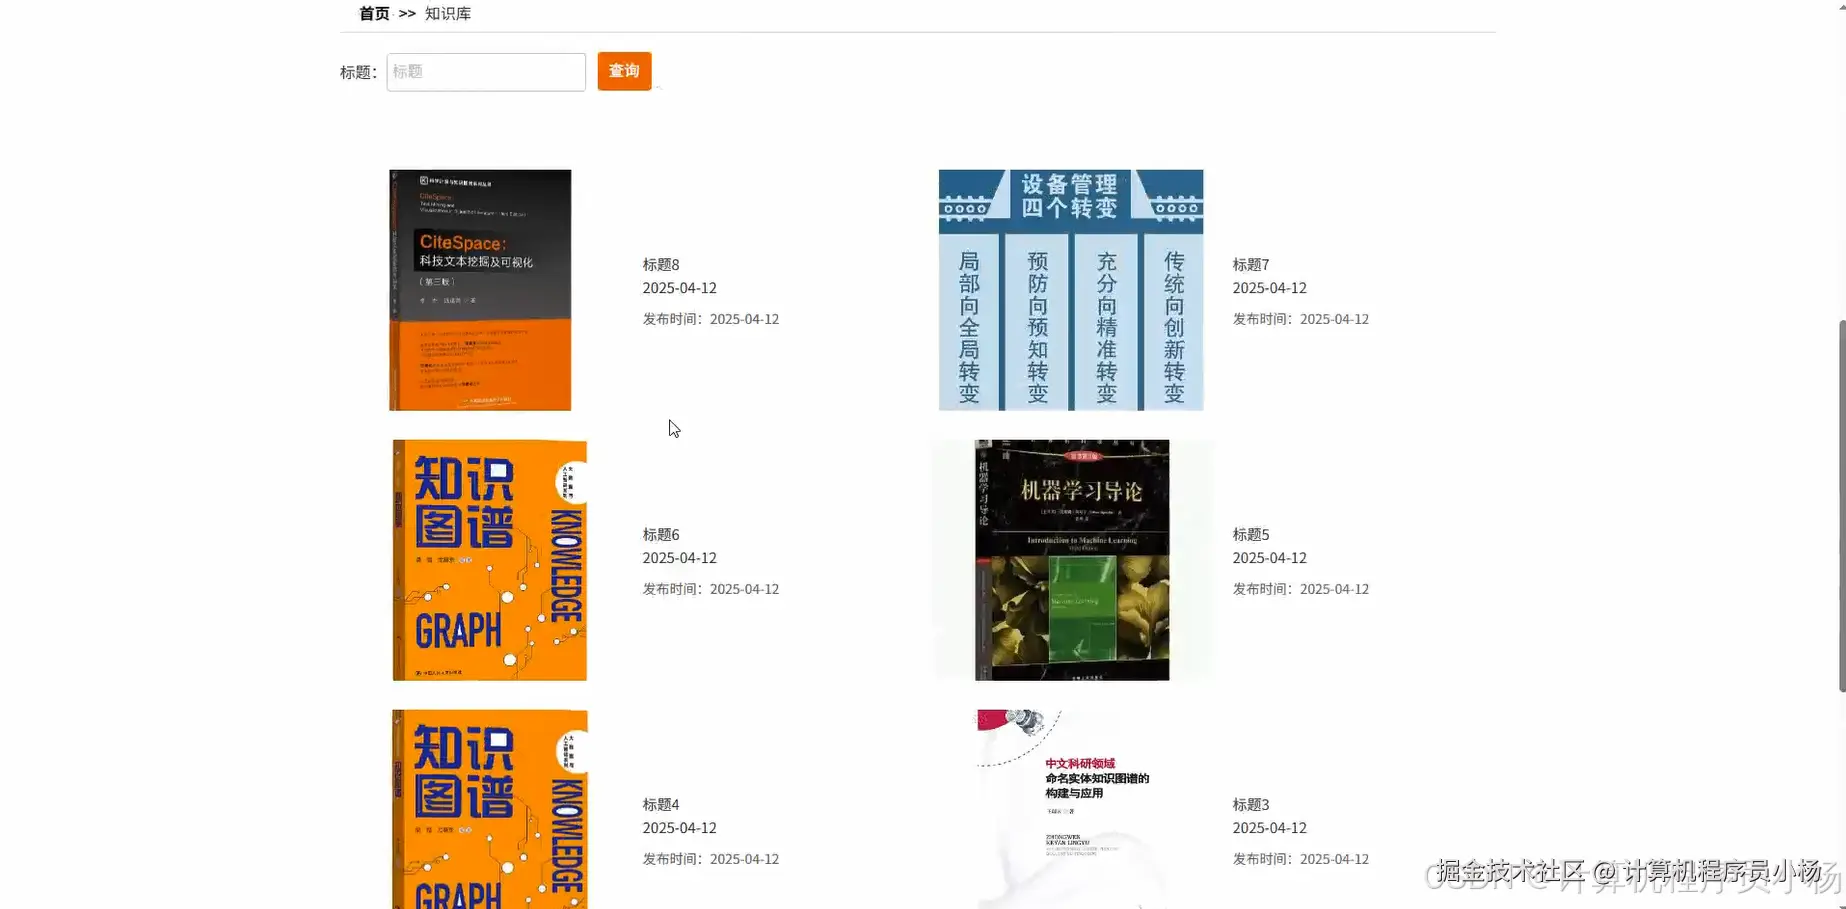Select the 标题3 entry title

pos(1250,804)
